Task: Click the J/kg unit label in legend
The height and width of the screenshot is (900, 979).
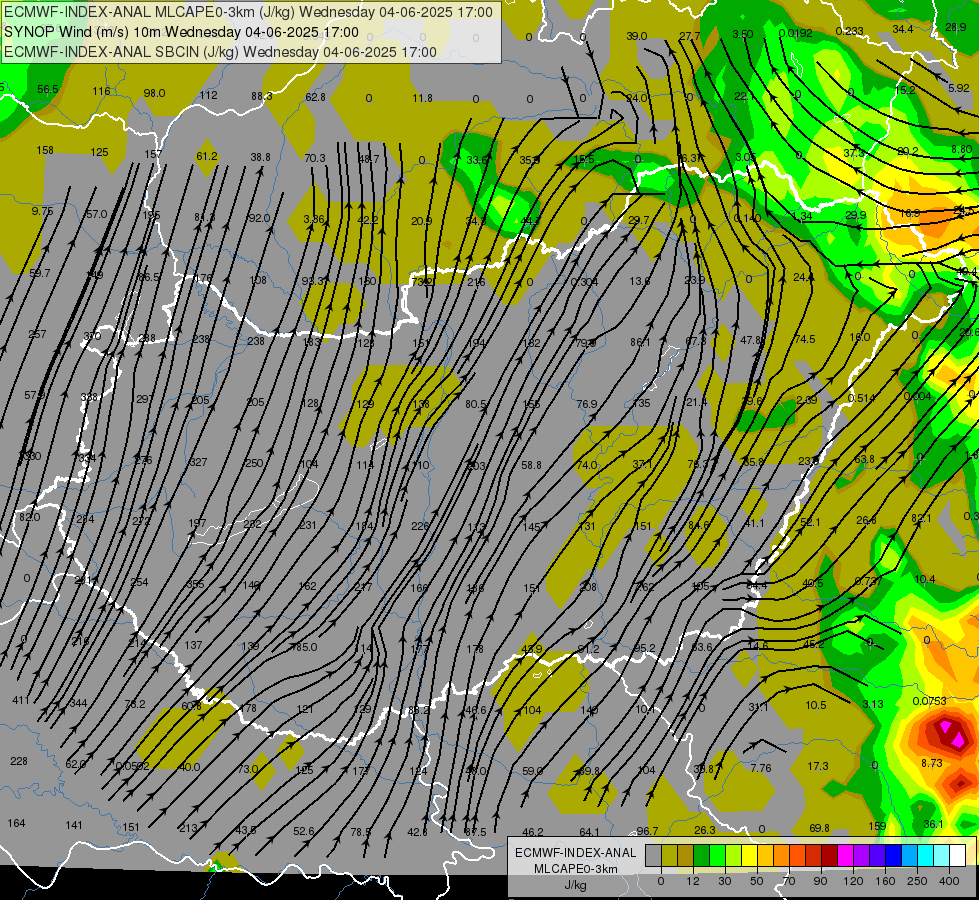Action: click(575, 885)
